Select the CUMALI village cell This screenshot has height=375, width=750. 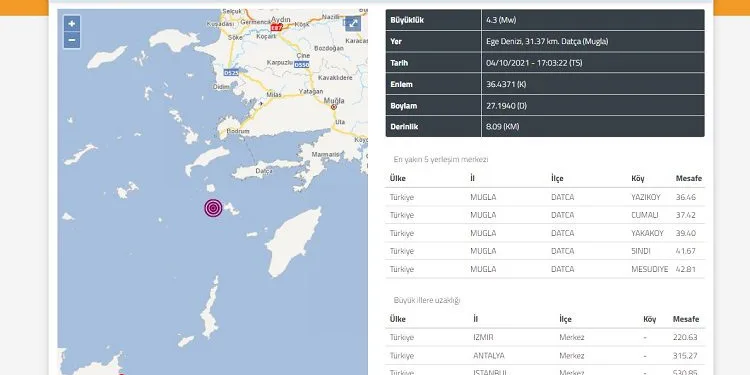pos(645,215)
